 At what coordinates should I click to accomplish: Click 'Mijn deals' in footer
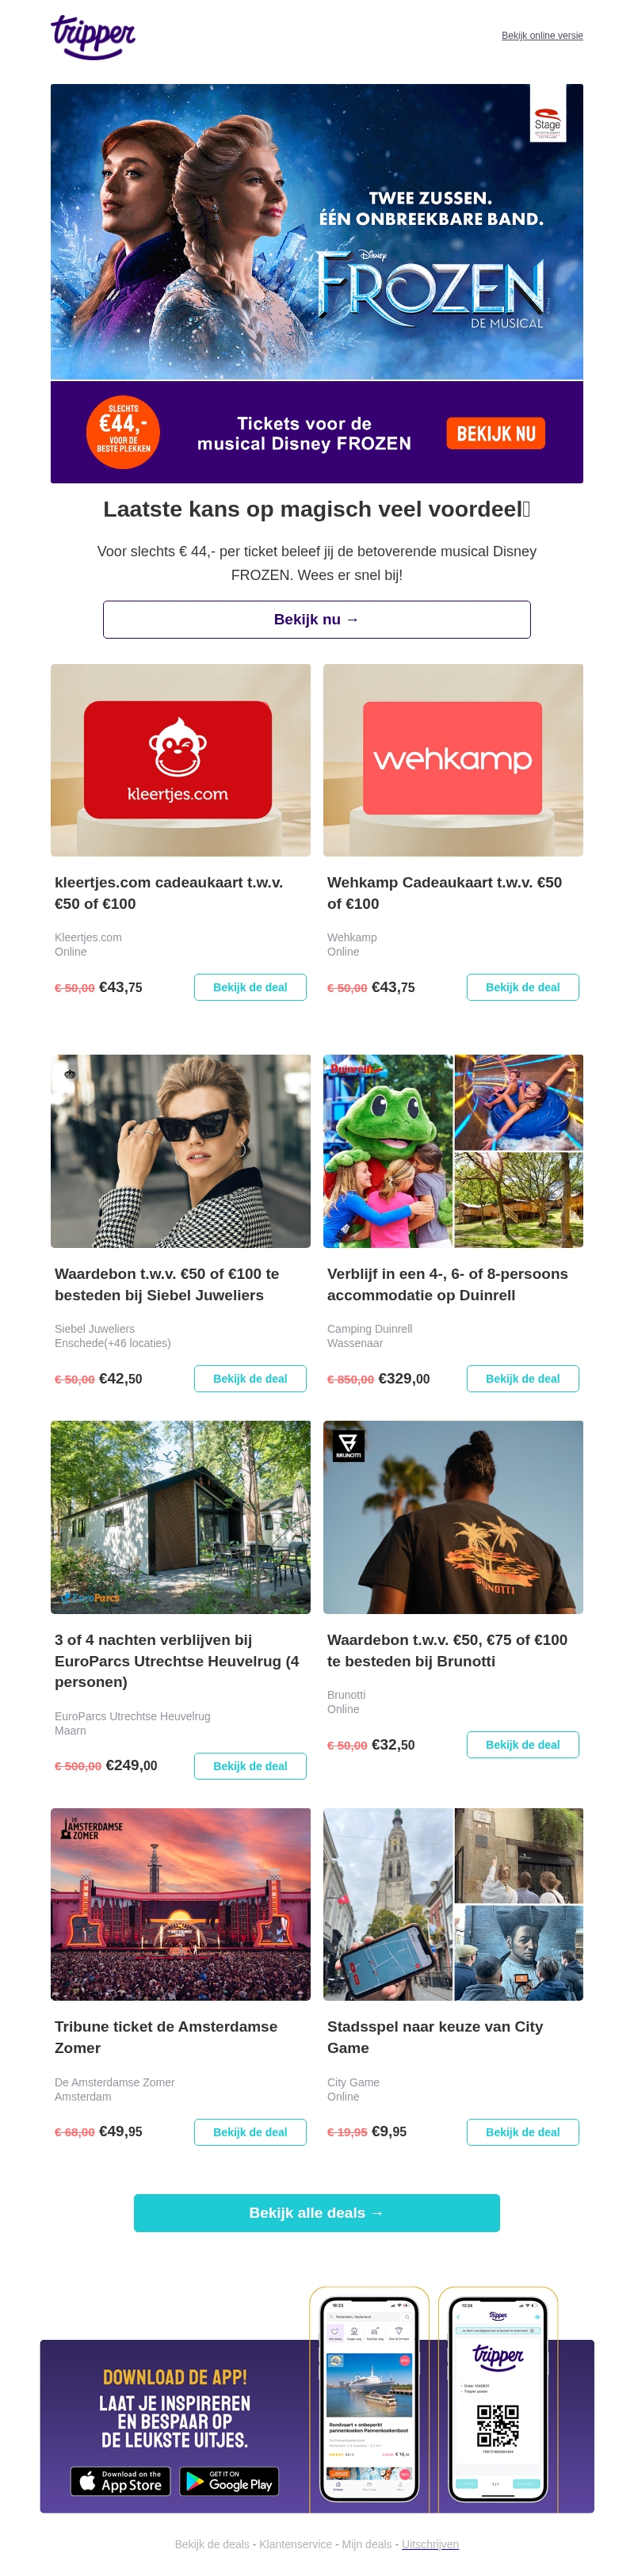point(367,2544)
